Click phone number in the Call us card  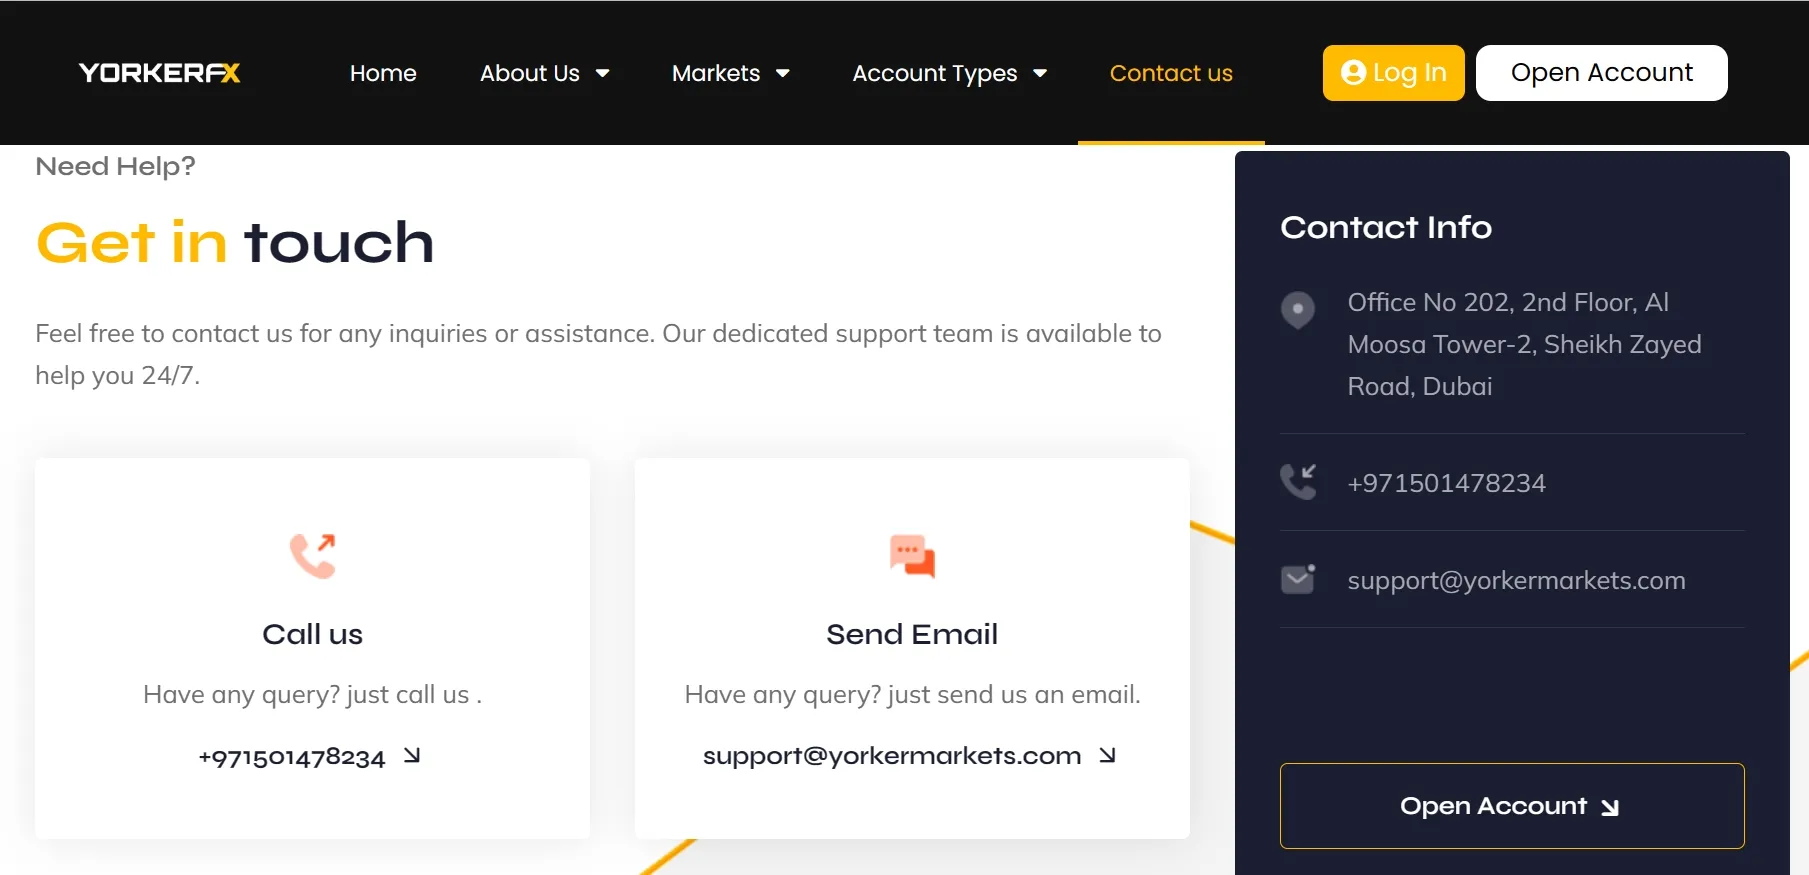click(291, 757)
